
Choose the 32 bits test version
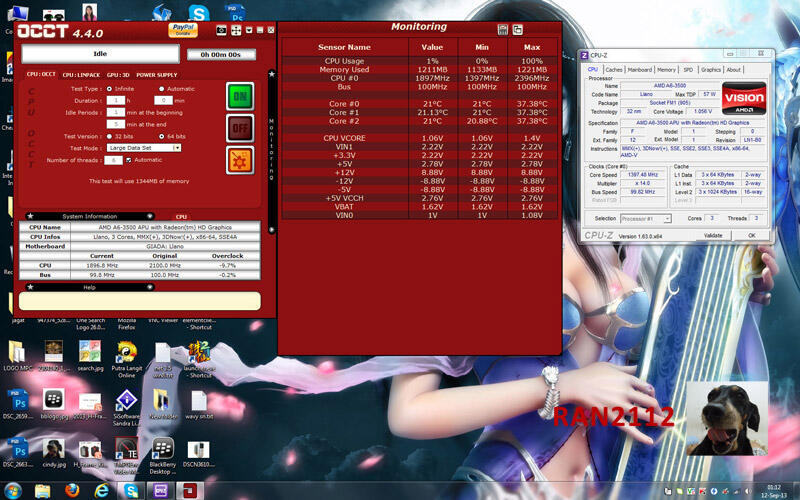click(109, 137)
